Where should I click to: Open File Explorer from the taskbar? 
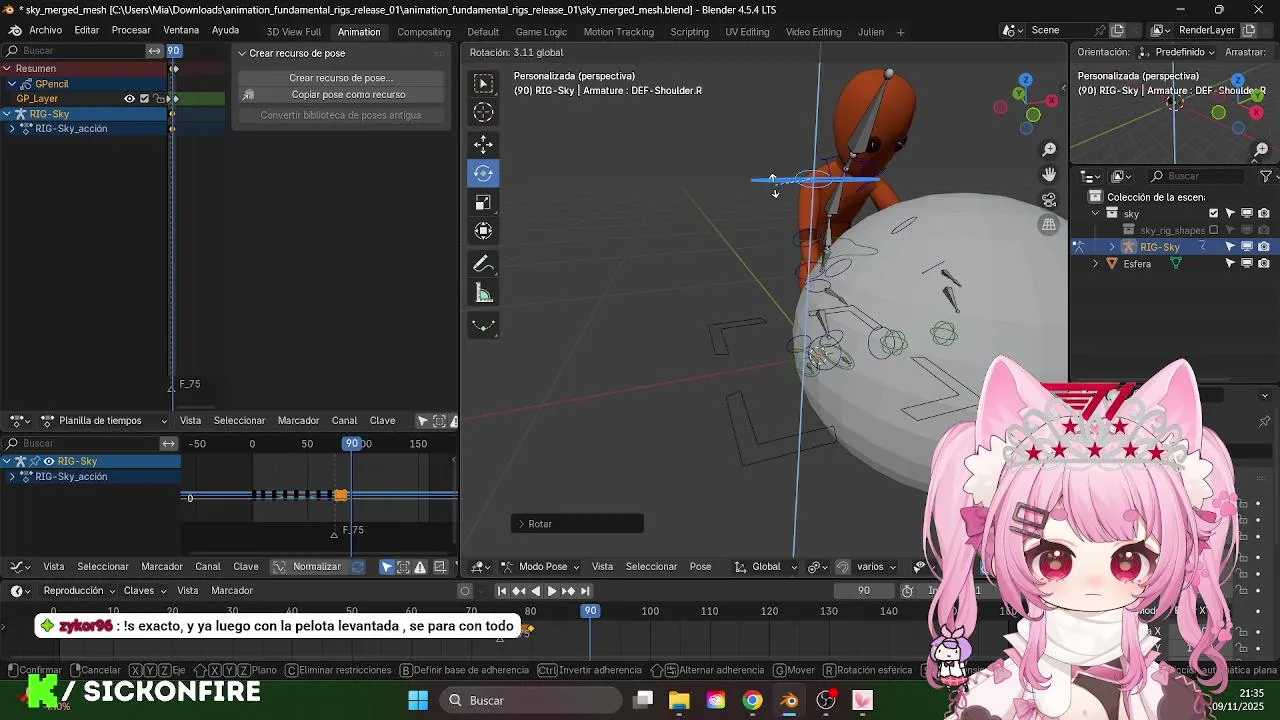679,700
